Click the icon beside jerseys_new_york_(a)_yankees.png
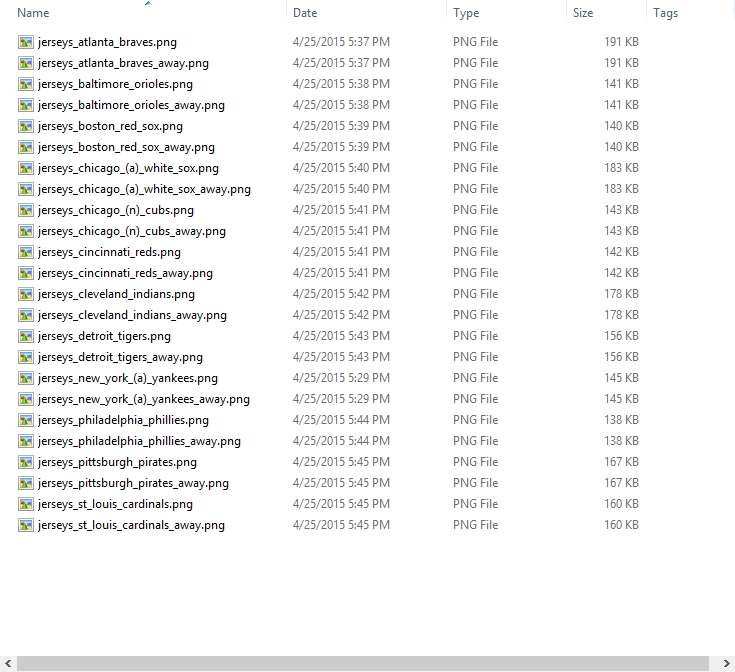This screenshot has width=735, height=672. tap(26, 378)
